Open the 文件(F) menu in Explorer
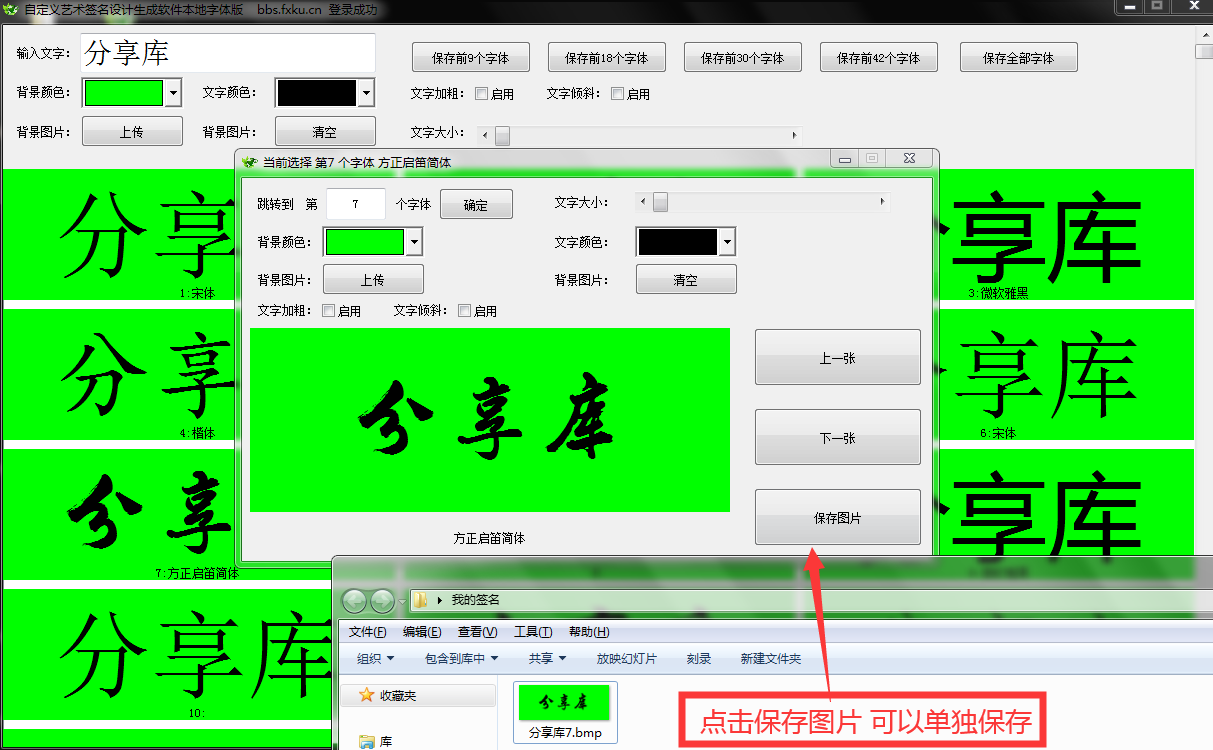Screen dimensions: 1213x750 click(x=367, y=632)
